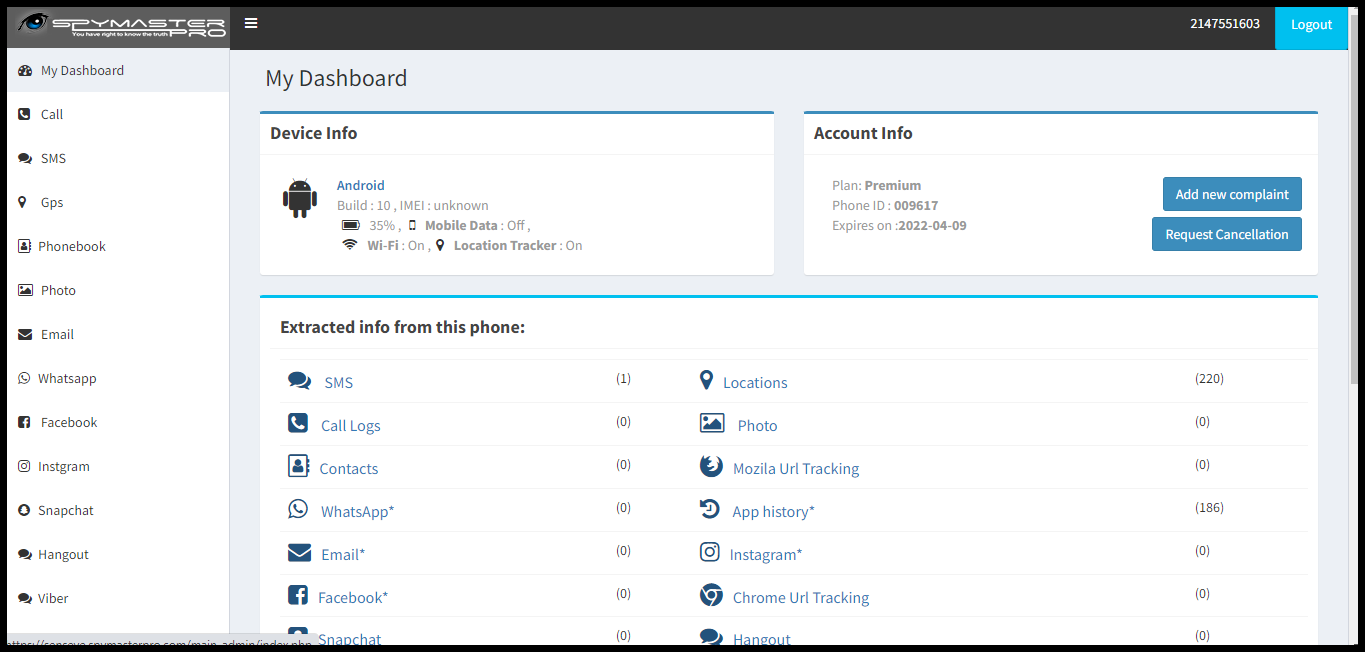Click the Mozilla Firefox icon

pyautogui.click(x=711, y=466)
